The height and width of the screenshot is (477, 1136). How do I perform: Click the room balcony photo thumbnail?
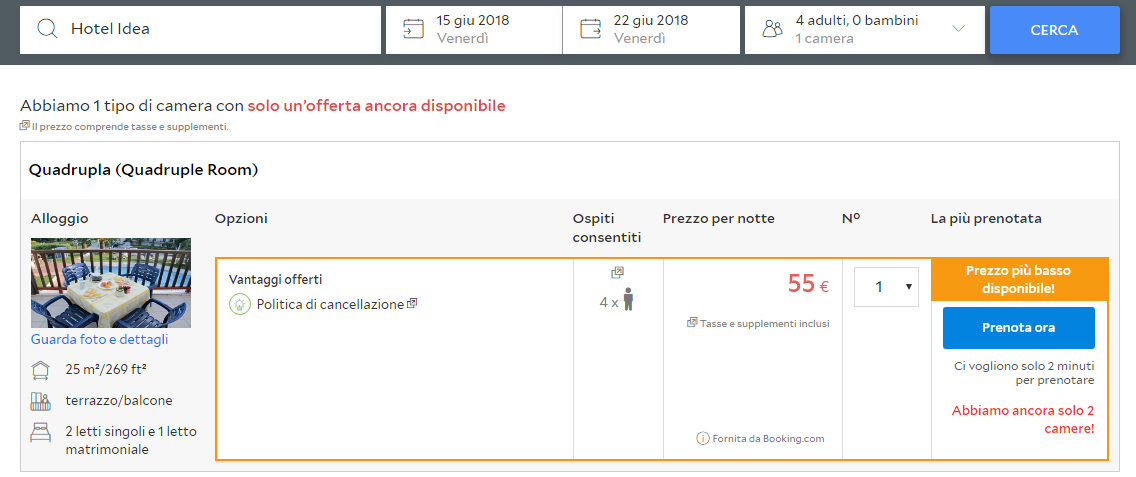click(111, 283)
